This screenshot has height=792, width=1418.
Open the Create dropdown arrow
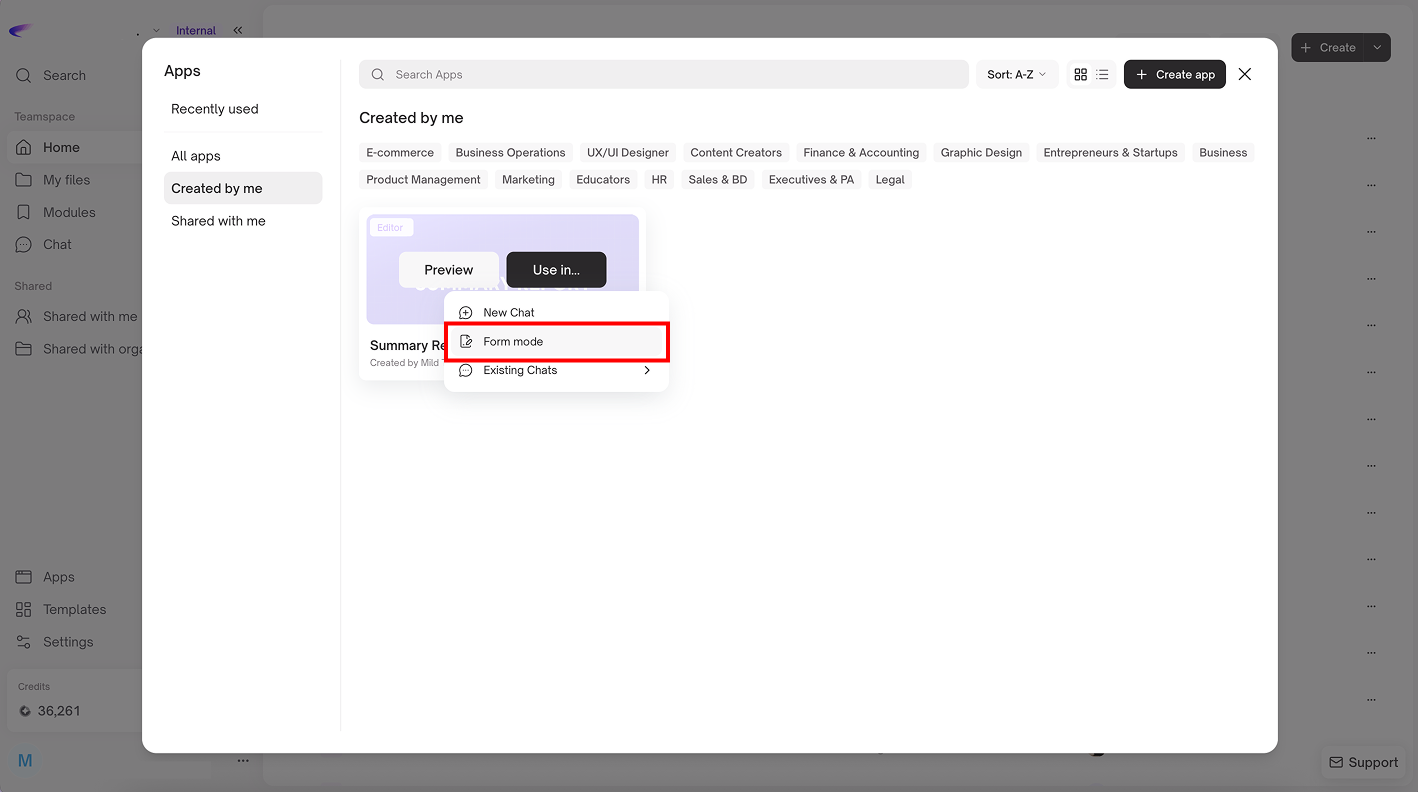[x=1377, y=47]
